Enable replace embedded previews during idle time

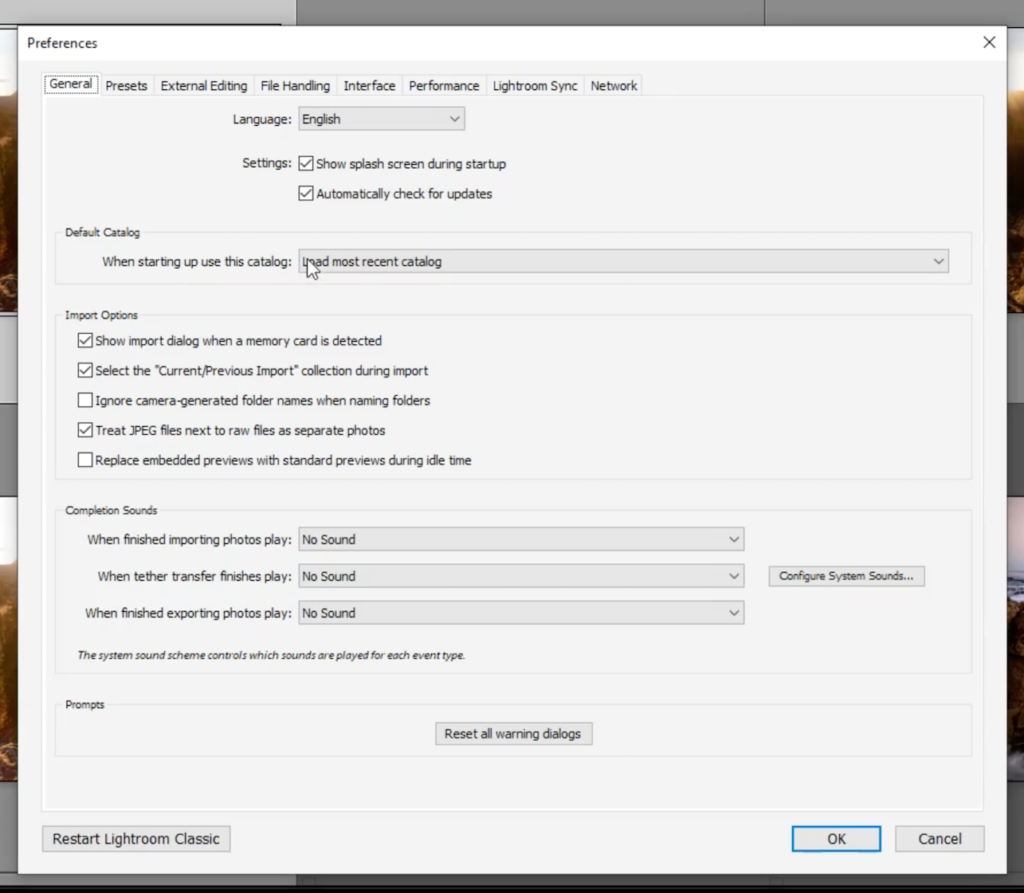pos(85,459)
